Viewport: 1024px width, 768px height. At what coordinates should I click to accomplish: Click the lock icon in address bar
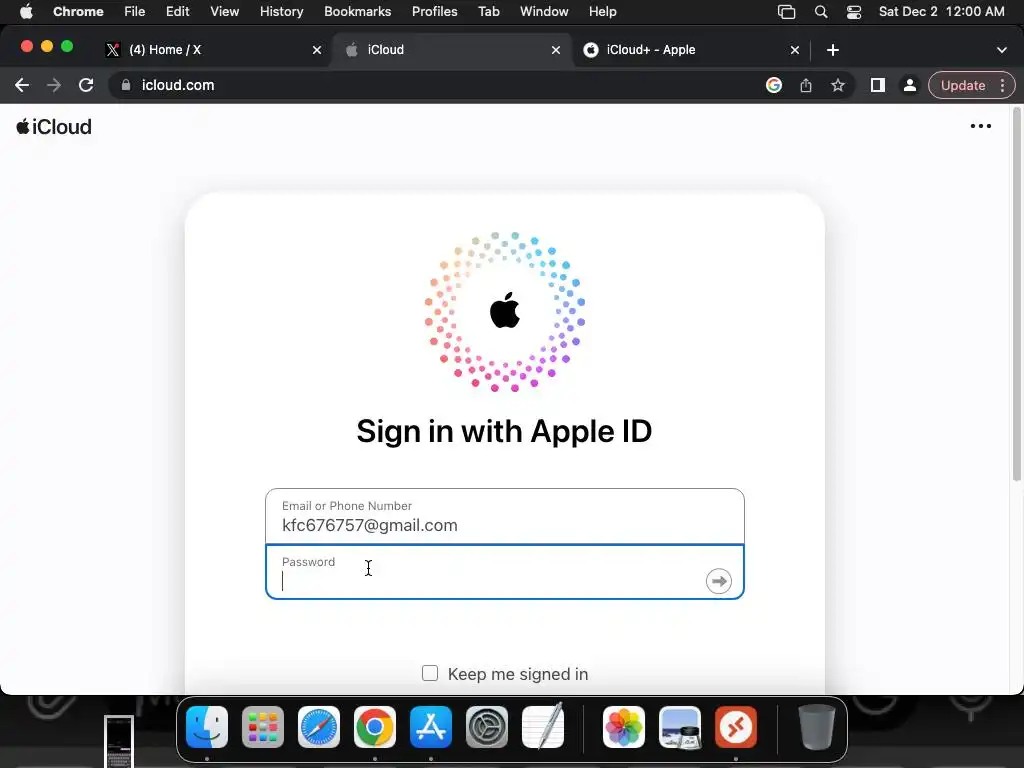[125, 85]
